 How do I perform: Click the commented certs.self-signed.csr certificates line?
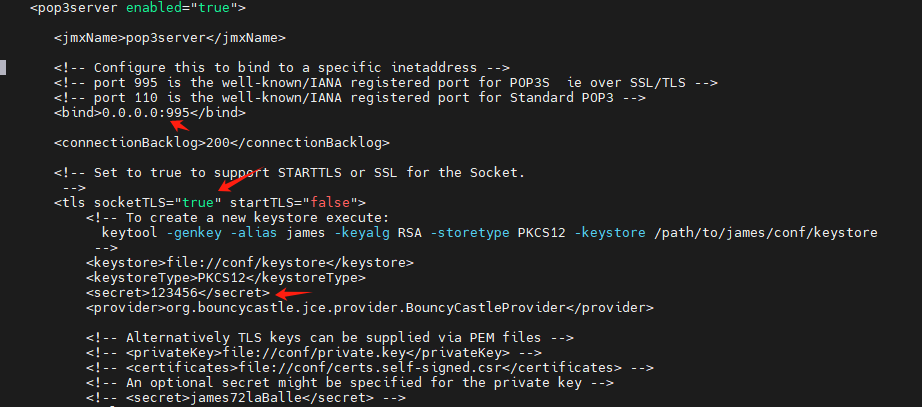click(370, 368)
